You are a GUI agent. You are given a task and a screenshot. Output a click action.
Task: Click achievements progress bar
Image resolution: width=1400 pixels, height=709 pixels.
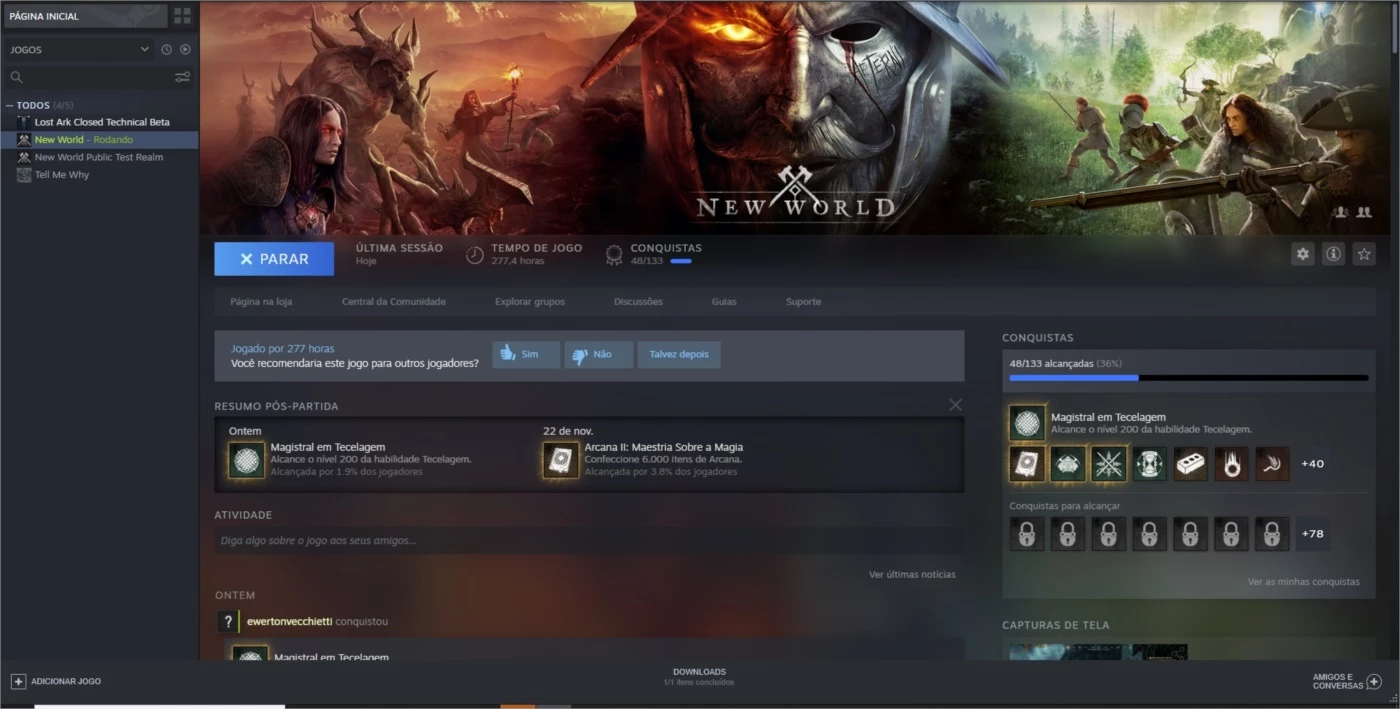1189,378
